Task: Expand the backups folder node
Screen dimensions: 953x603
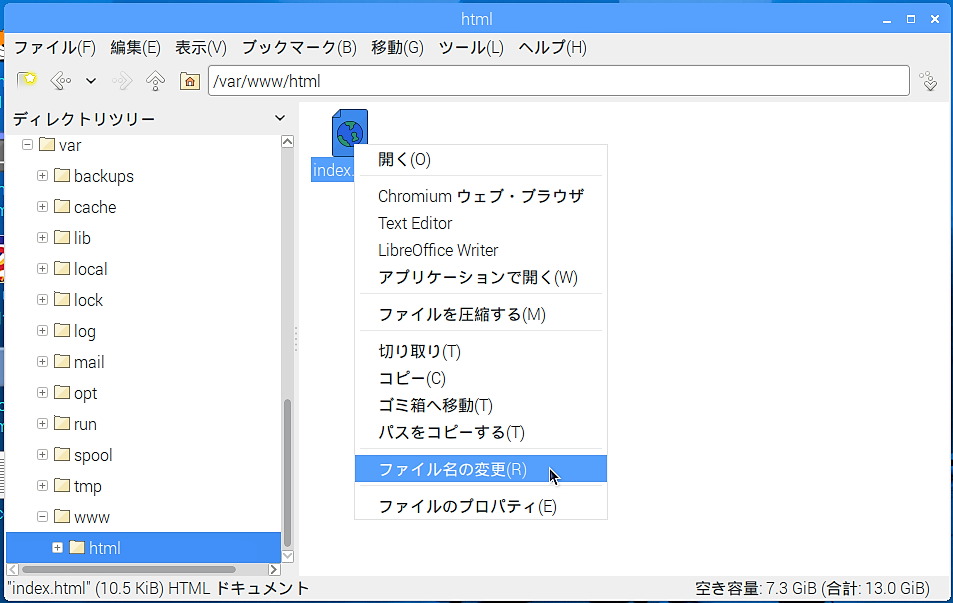Action: (42, 176)
